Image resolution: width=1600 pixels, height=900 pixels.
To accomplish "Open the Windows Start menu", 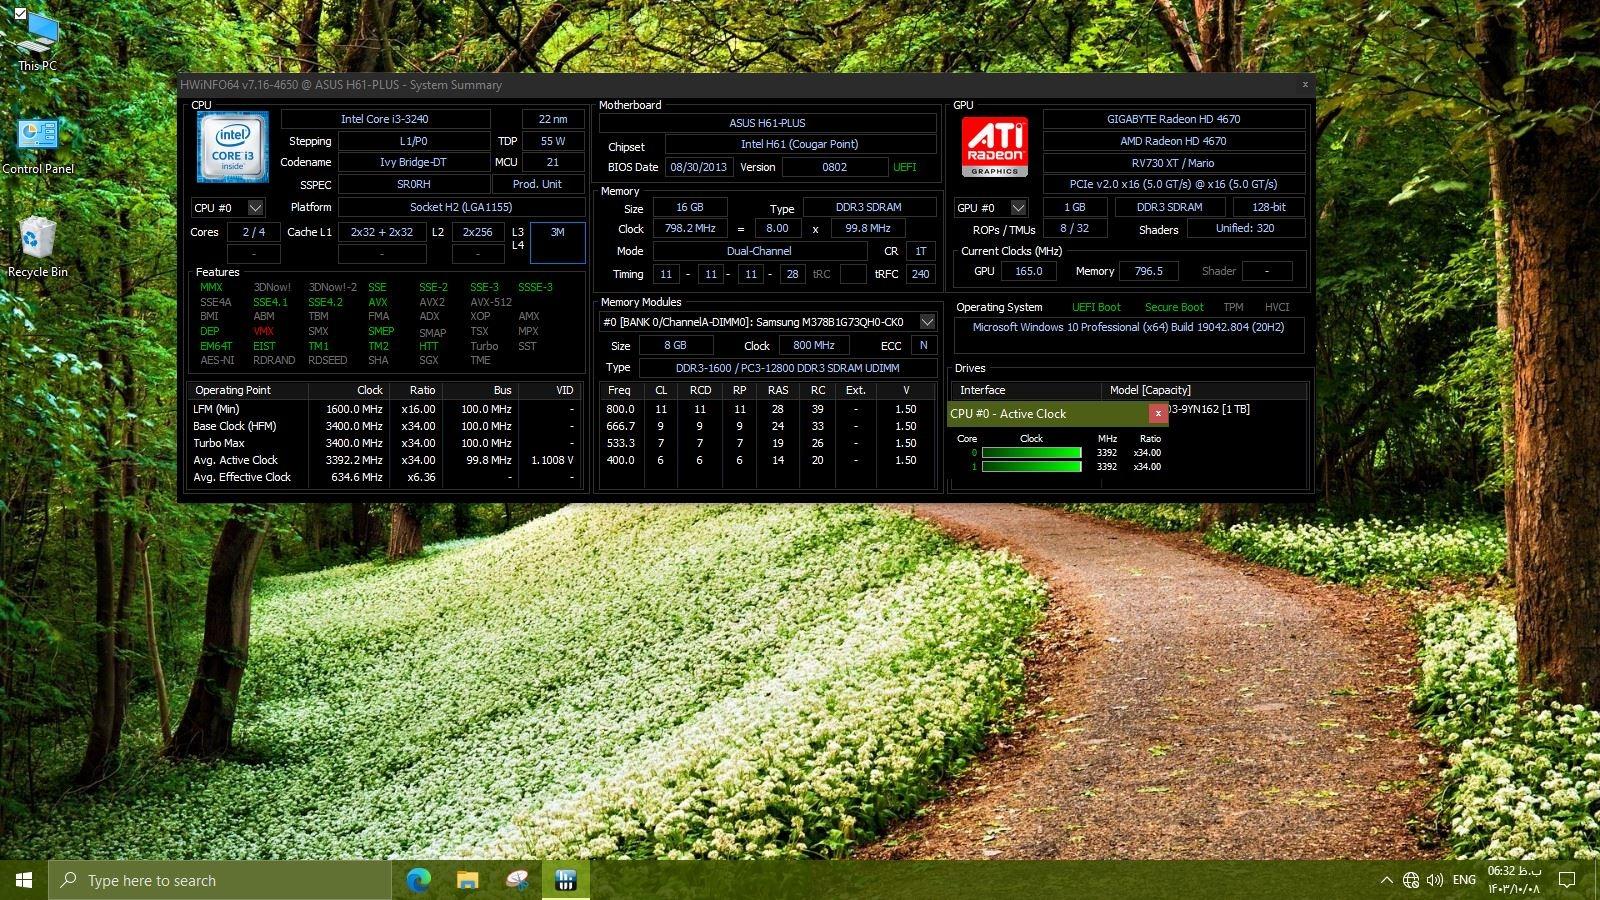I will point(24,880).
